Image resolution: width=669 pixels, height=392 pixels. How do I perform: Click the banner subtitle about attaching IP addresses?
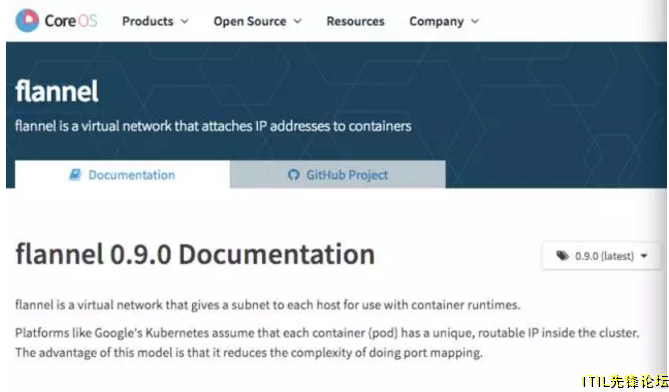coord(213,126)
